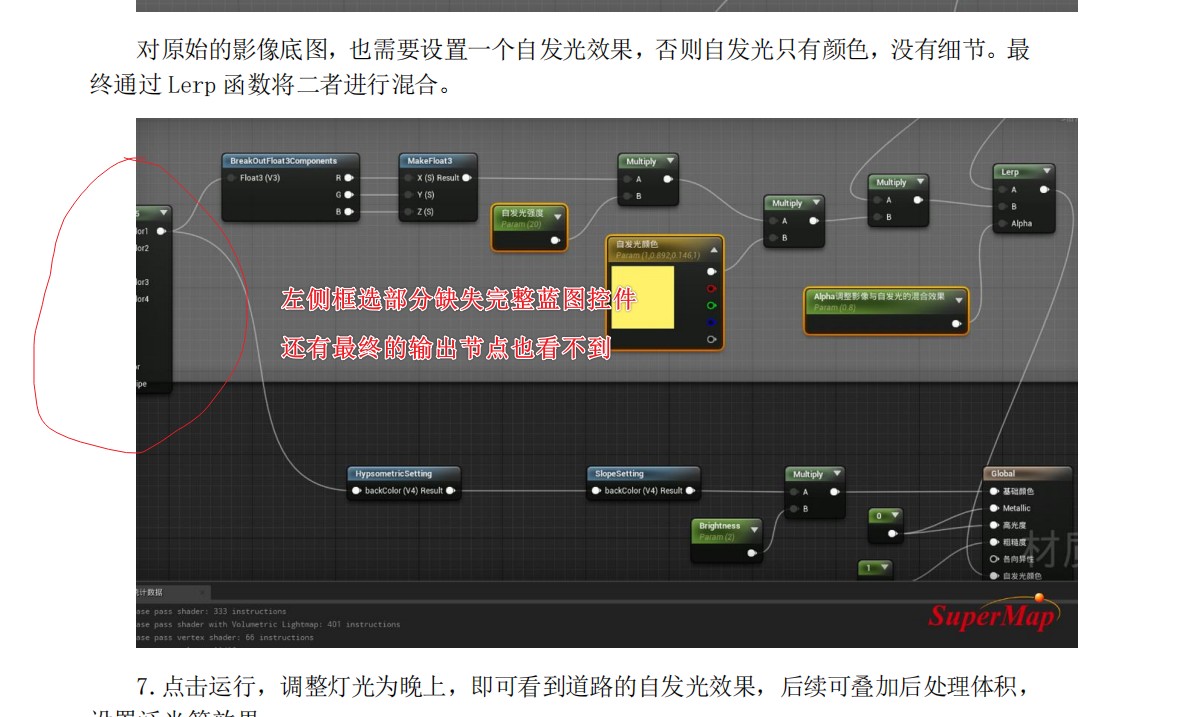This screenshot has width=1195, height=717.
Task: Click the '7.点击运行' paragraph text
Action: click(x=583, y=687)
